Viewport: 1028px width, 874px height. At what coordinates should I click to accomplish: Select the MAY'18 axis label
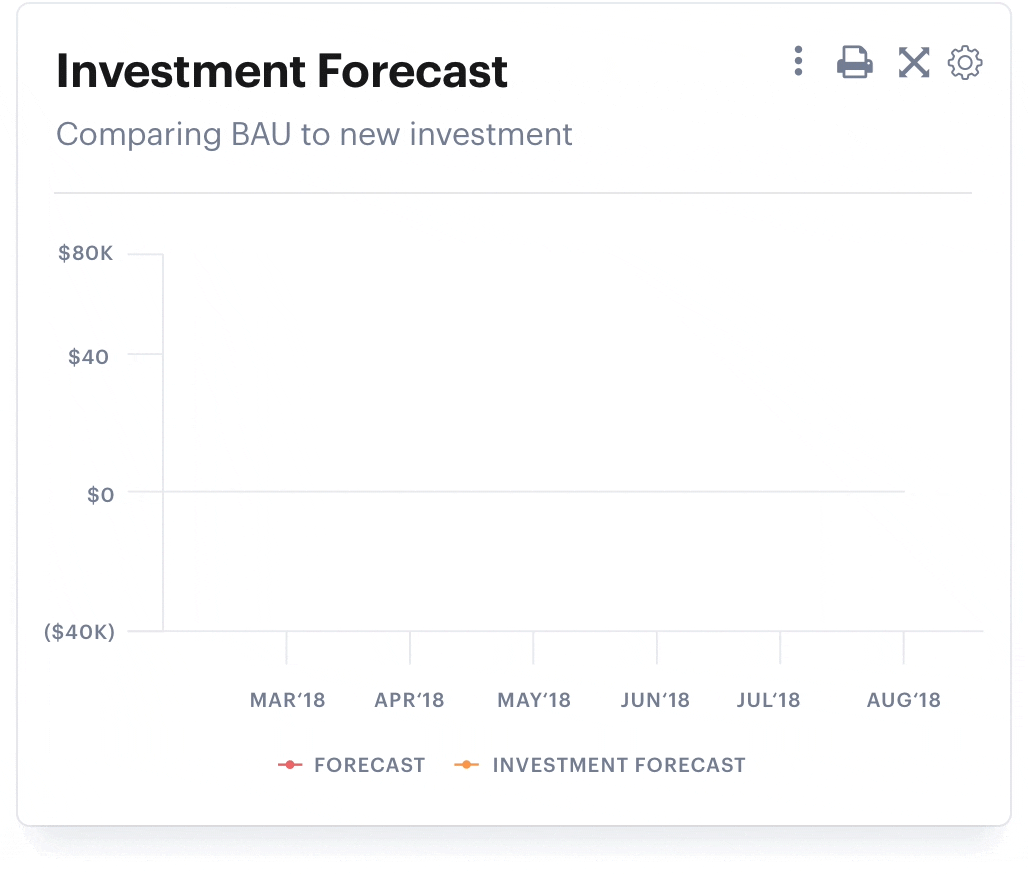(x=534, y=700)
